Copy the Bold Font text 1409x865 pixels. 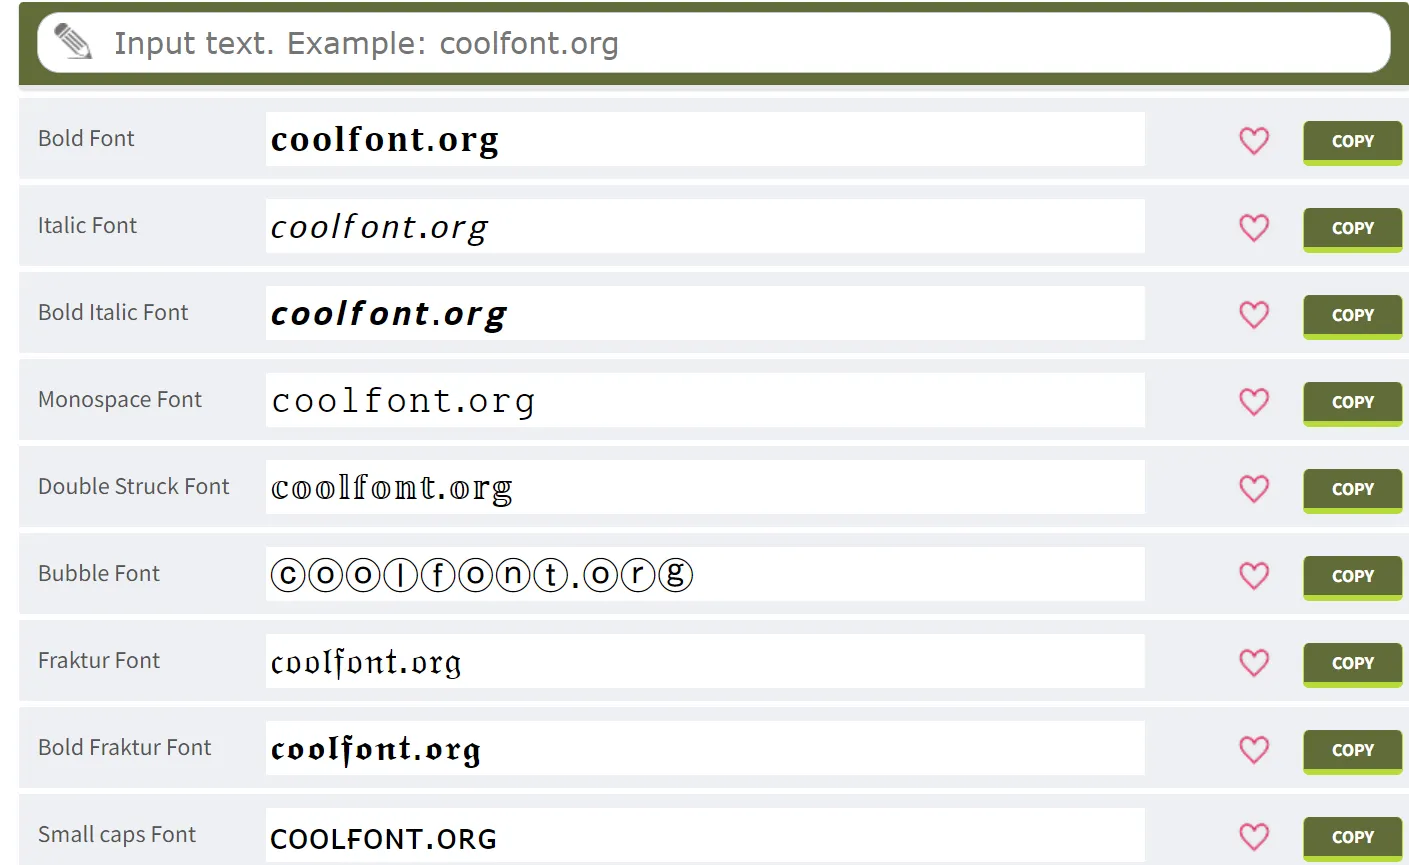1352,141
